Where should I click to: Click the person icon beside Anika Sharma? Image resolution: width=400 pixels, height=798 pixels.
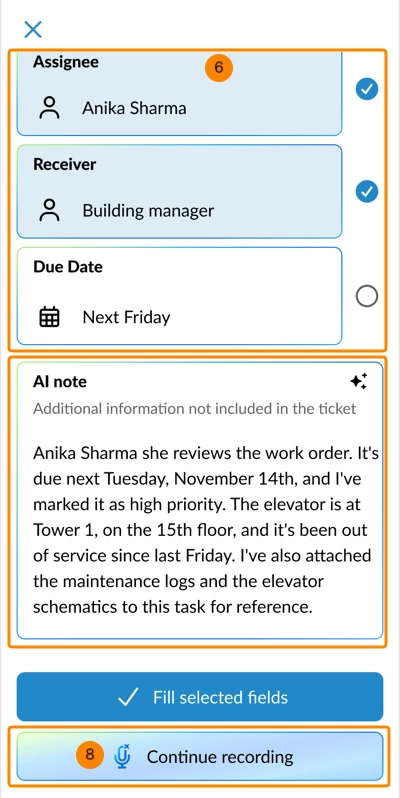point(49,108)
